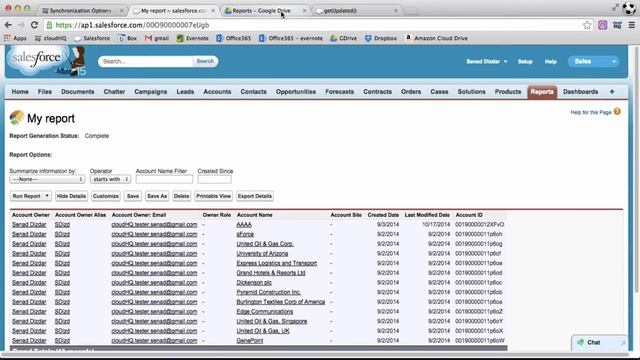This screenshot has height=360, width=640.
Task: Add a tab with the plus icon
Action: click(612, 92)
